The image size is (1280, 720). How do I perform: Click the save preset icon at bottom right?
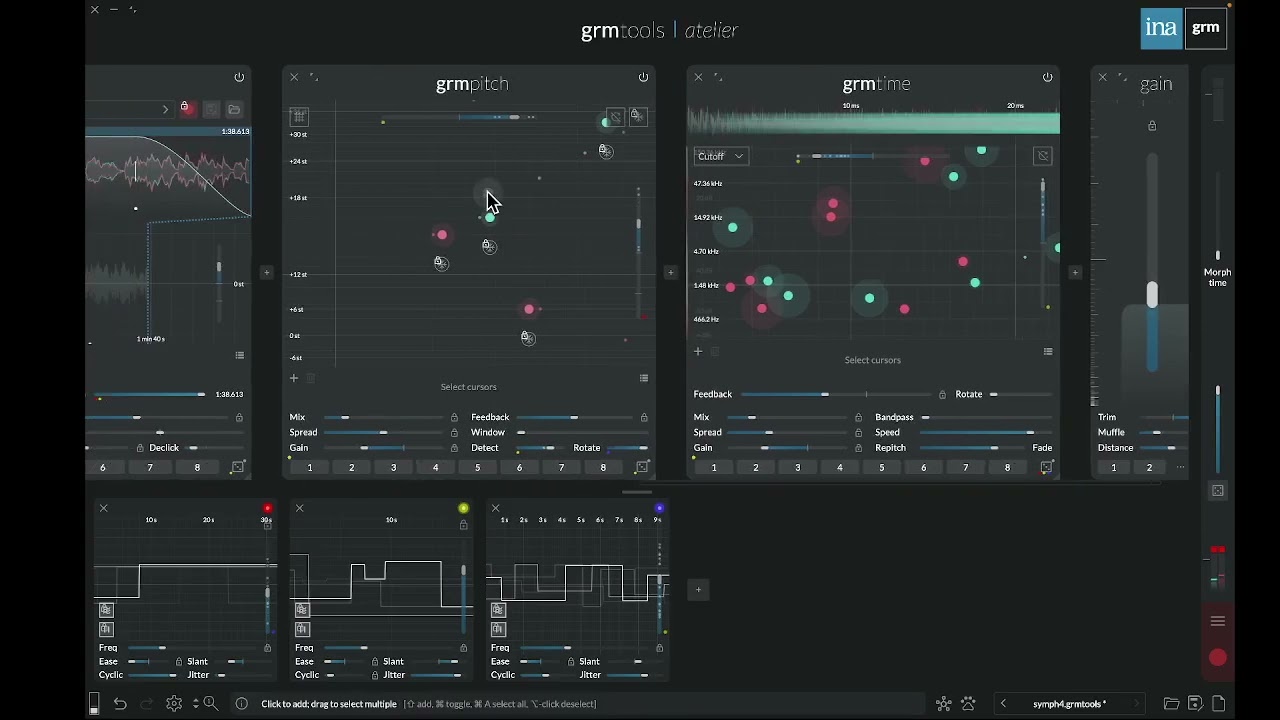tap(1195, 704)
